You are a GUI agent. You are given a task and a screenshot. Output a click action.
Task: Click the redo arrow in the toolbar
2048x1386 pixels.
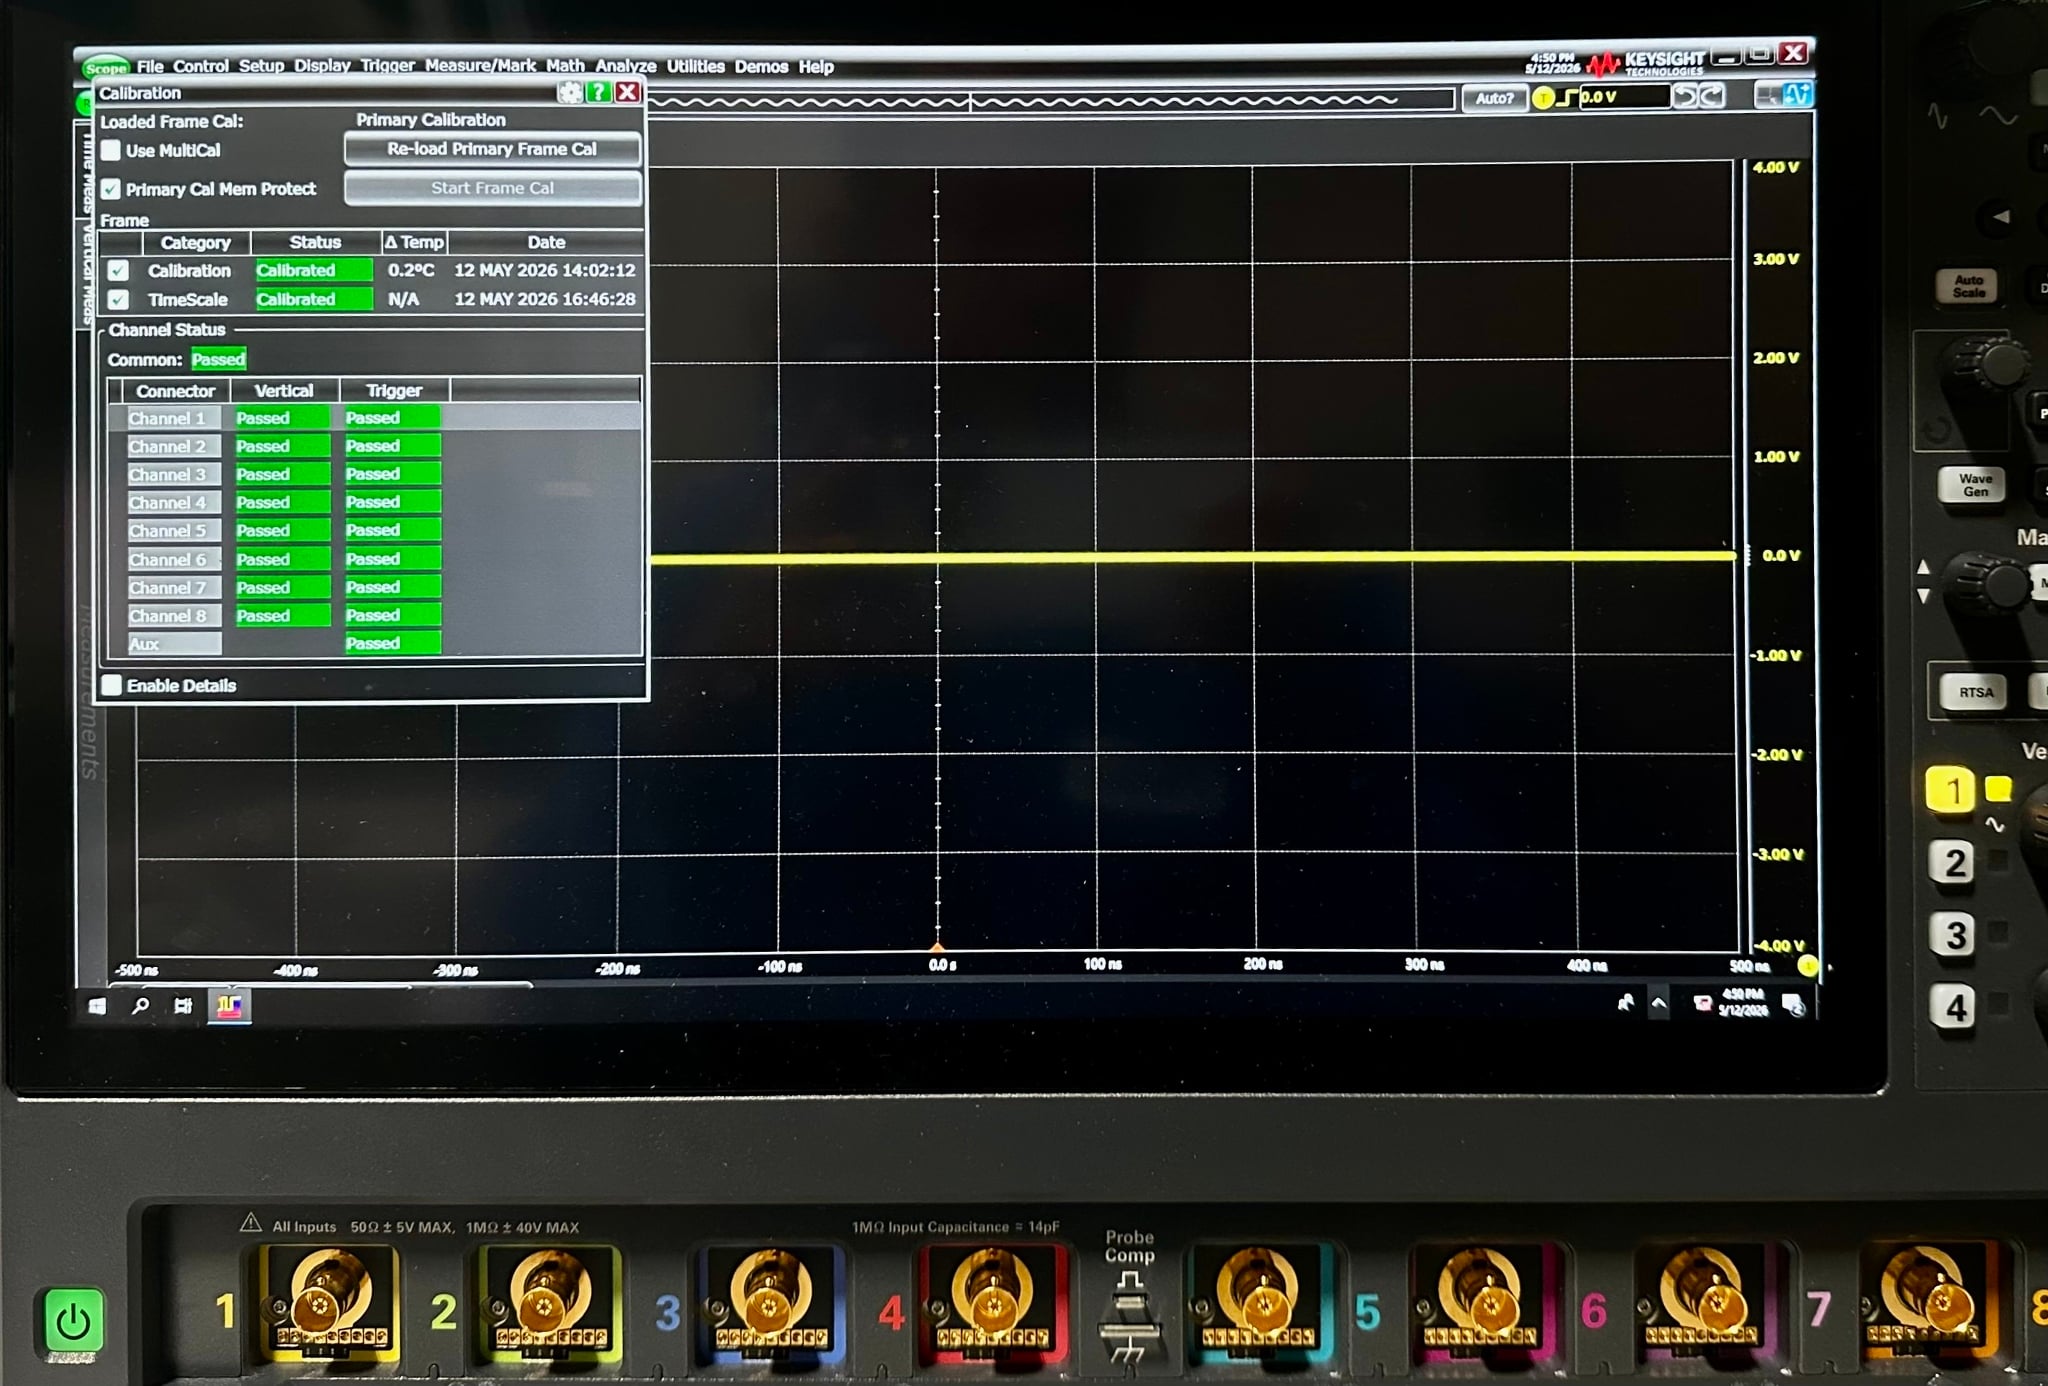point(1712,96)
